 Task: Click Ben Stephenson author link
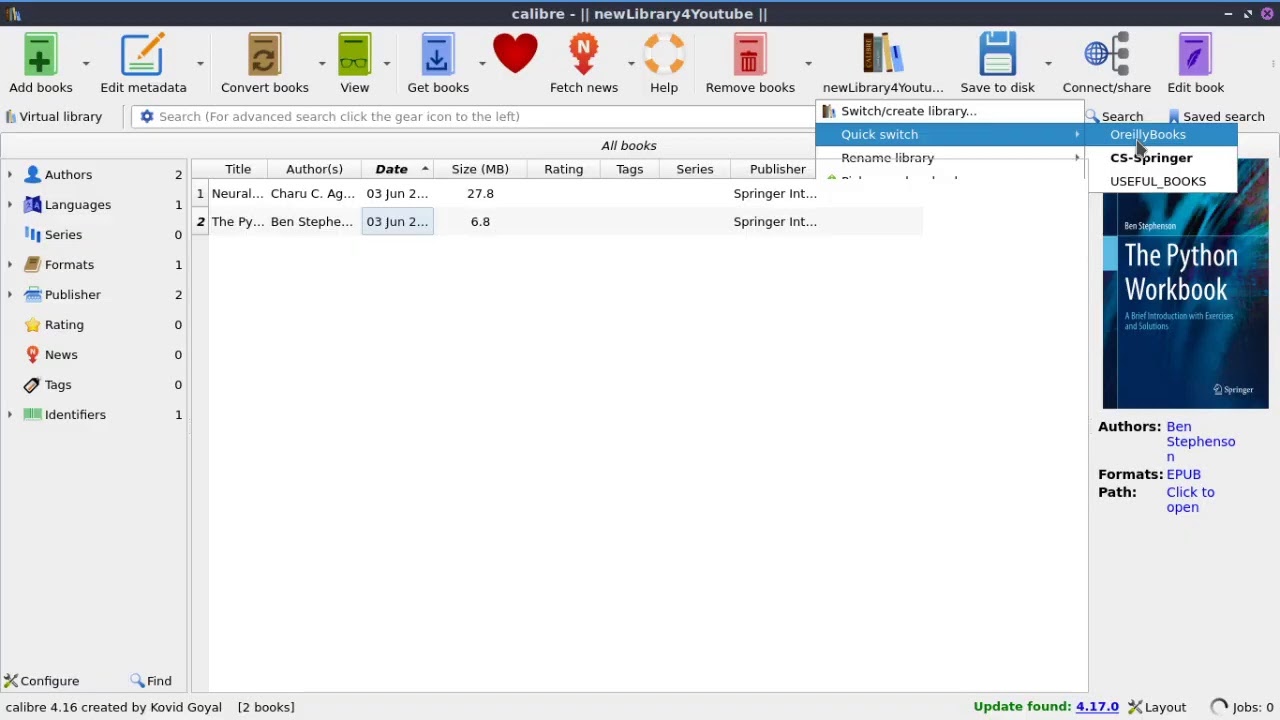click(x=1200, y=442)
